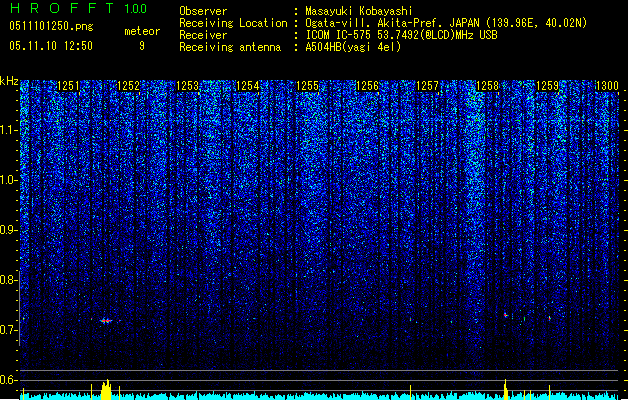Click the 0.8 kHz axis tick label
The width and height of the screenshot is (629, 400).
[8, 280]
